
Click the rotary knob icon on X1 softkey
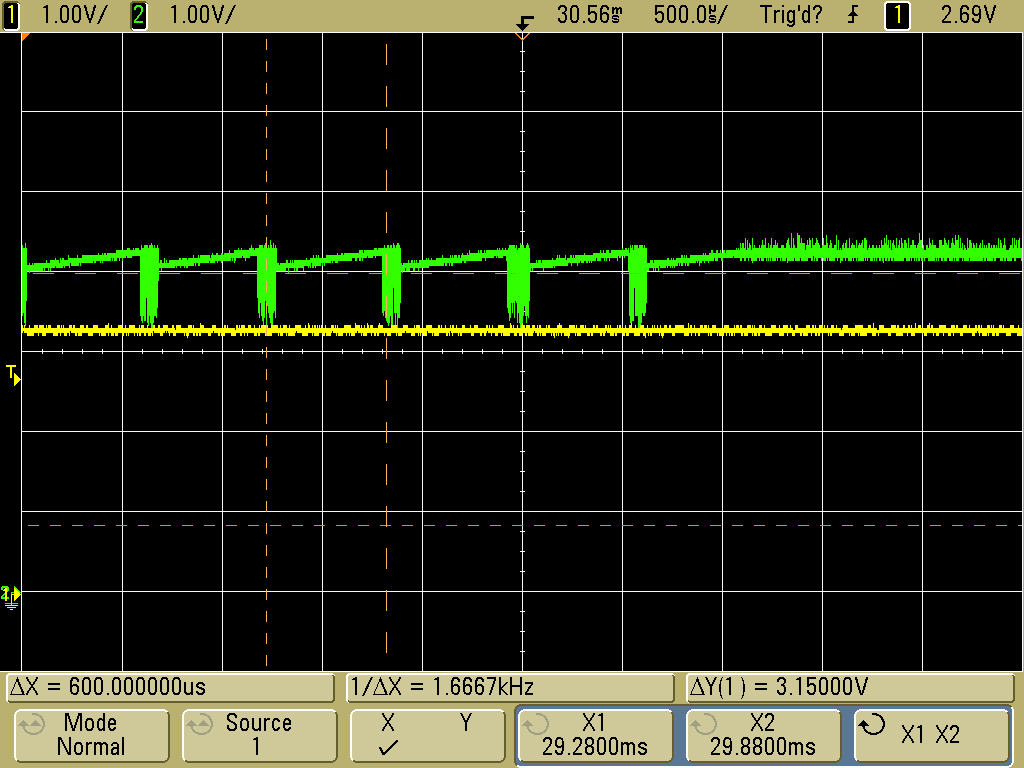tap(536, 724)
